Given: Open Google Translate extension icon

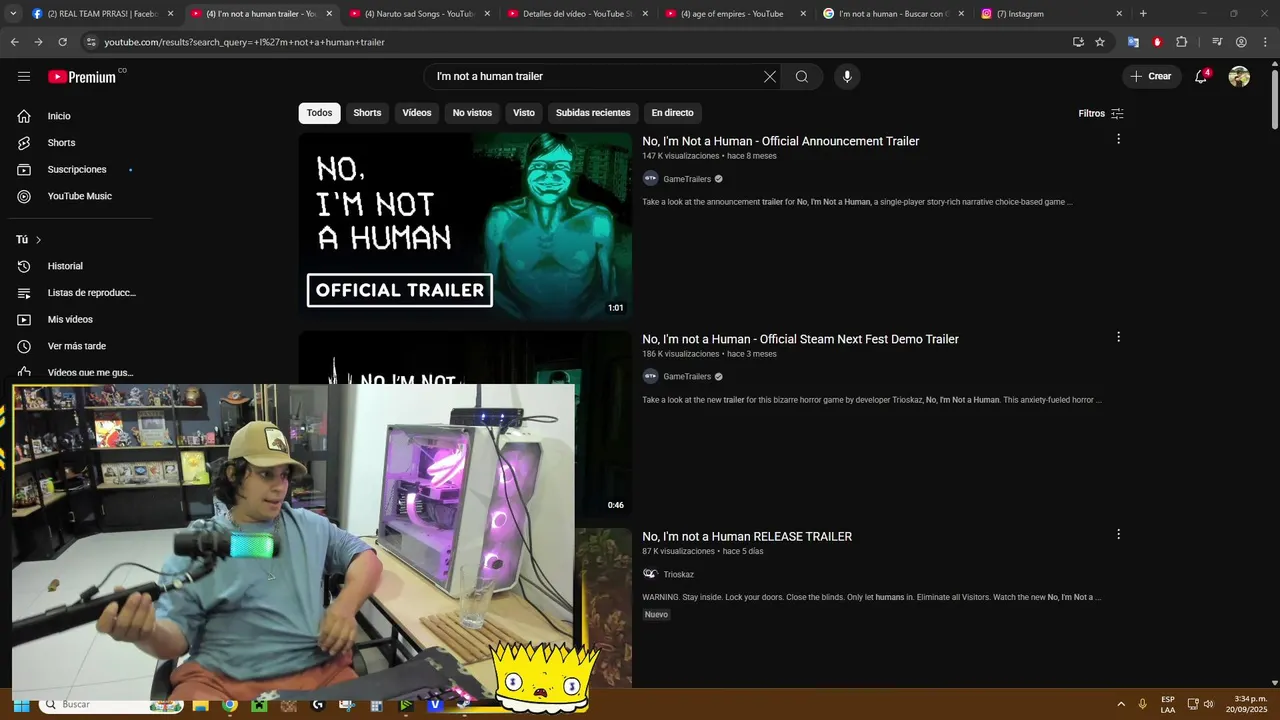Looking at the screenshot, I should tap(1133, 42).
